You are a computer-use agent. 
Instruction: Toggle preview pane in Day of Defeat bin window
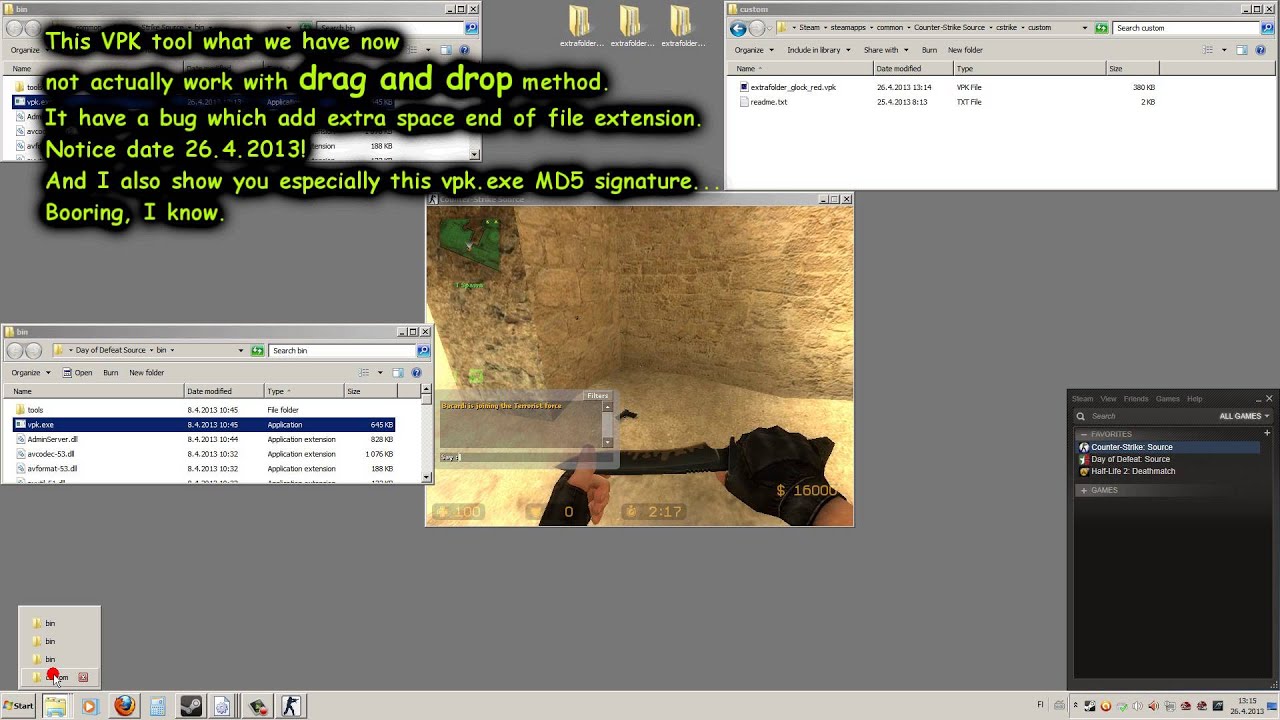[398, 372]
